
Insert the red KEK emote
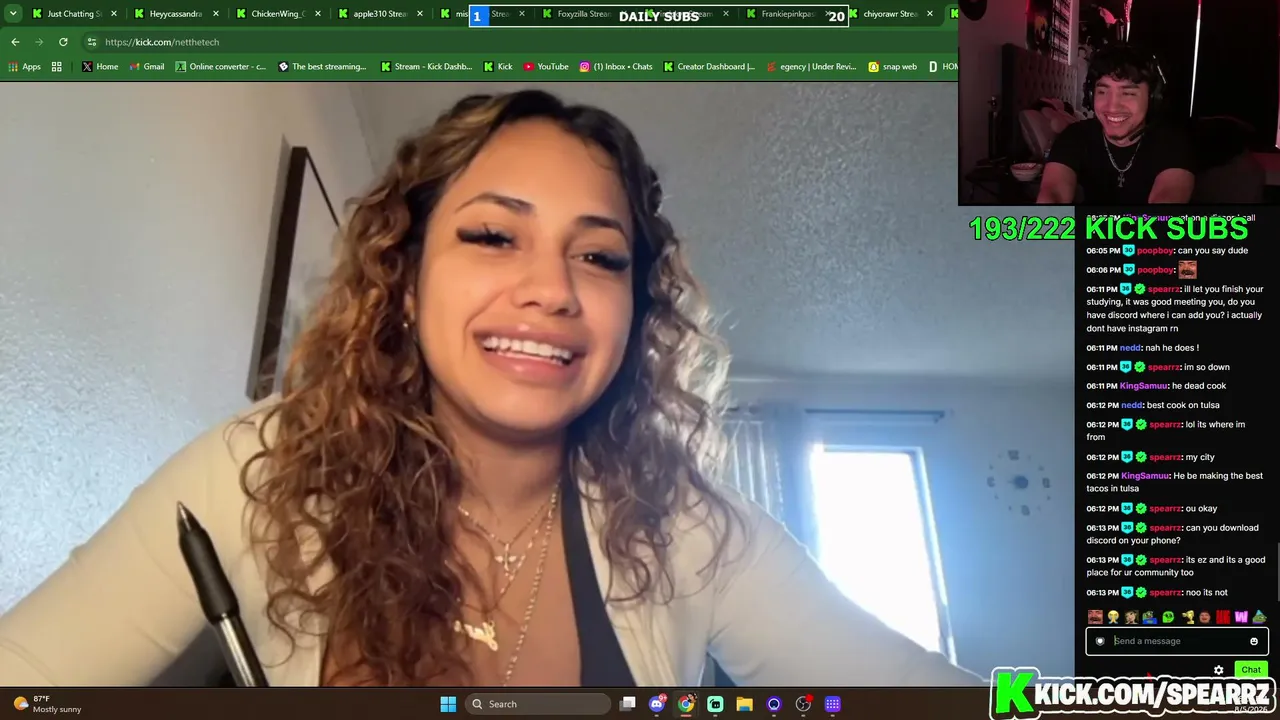click(1222, 617)
